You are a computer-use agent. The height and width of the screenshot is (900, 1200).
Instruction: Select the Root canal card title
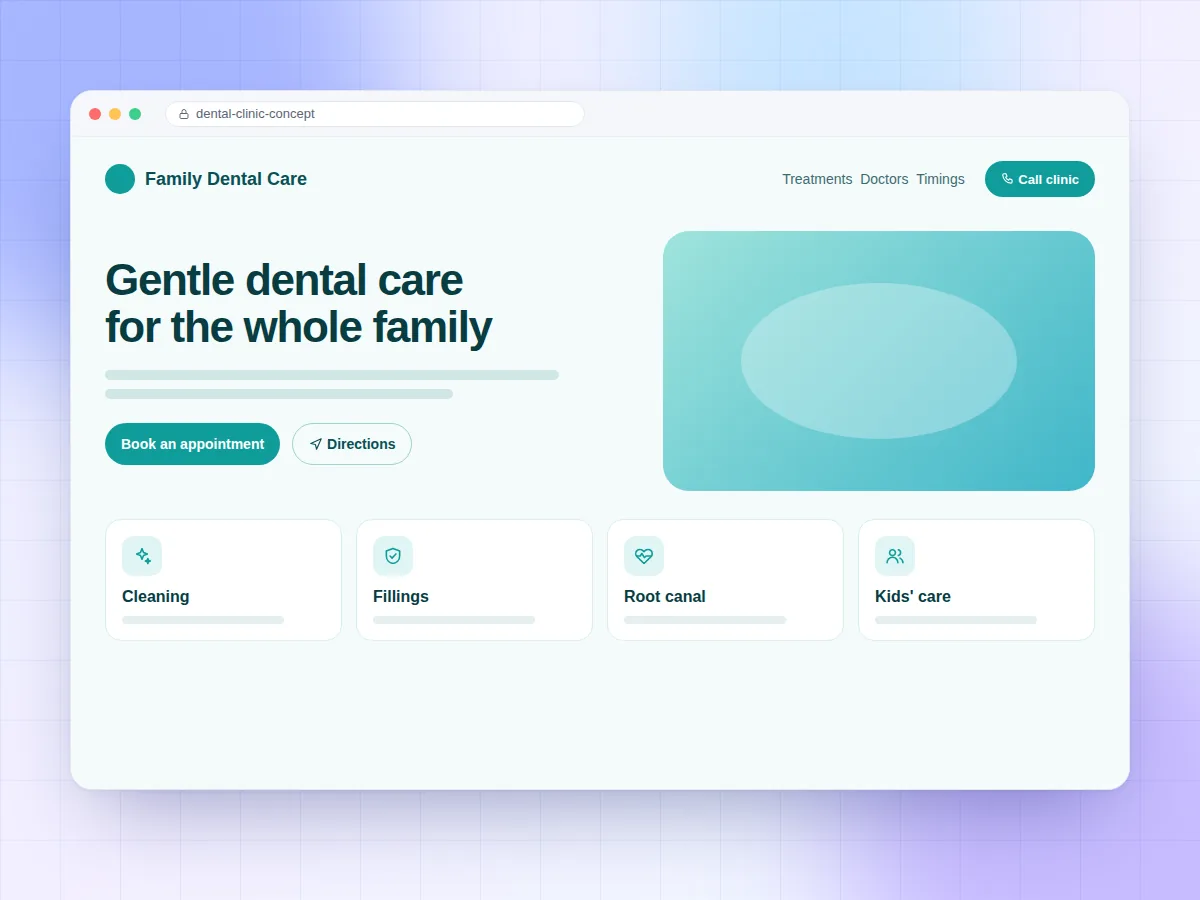665,596
